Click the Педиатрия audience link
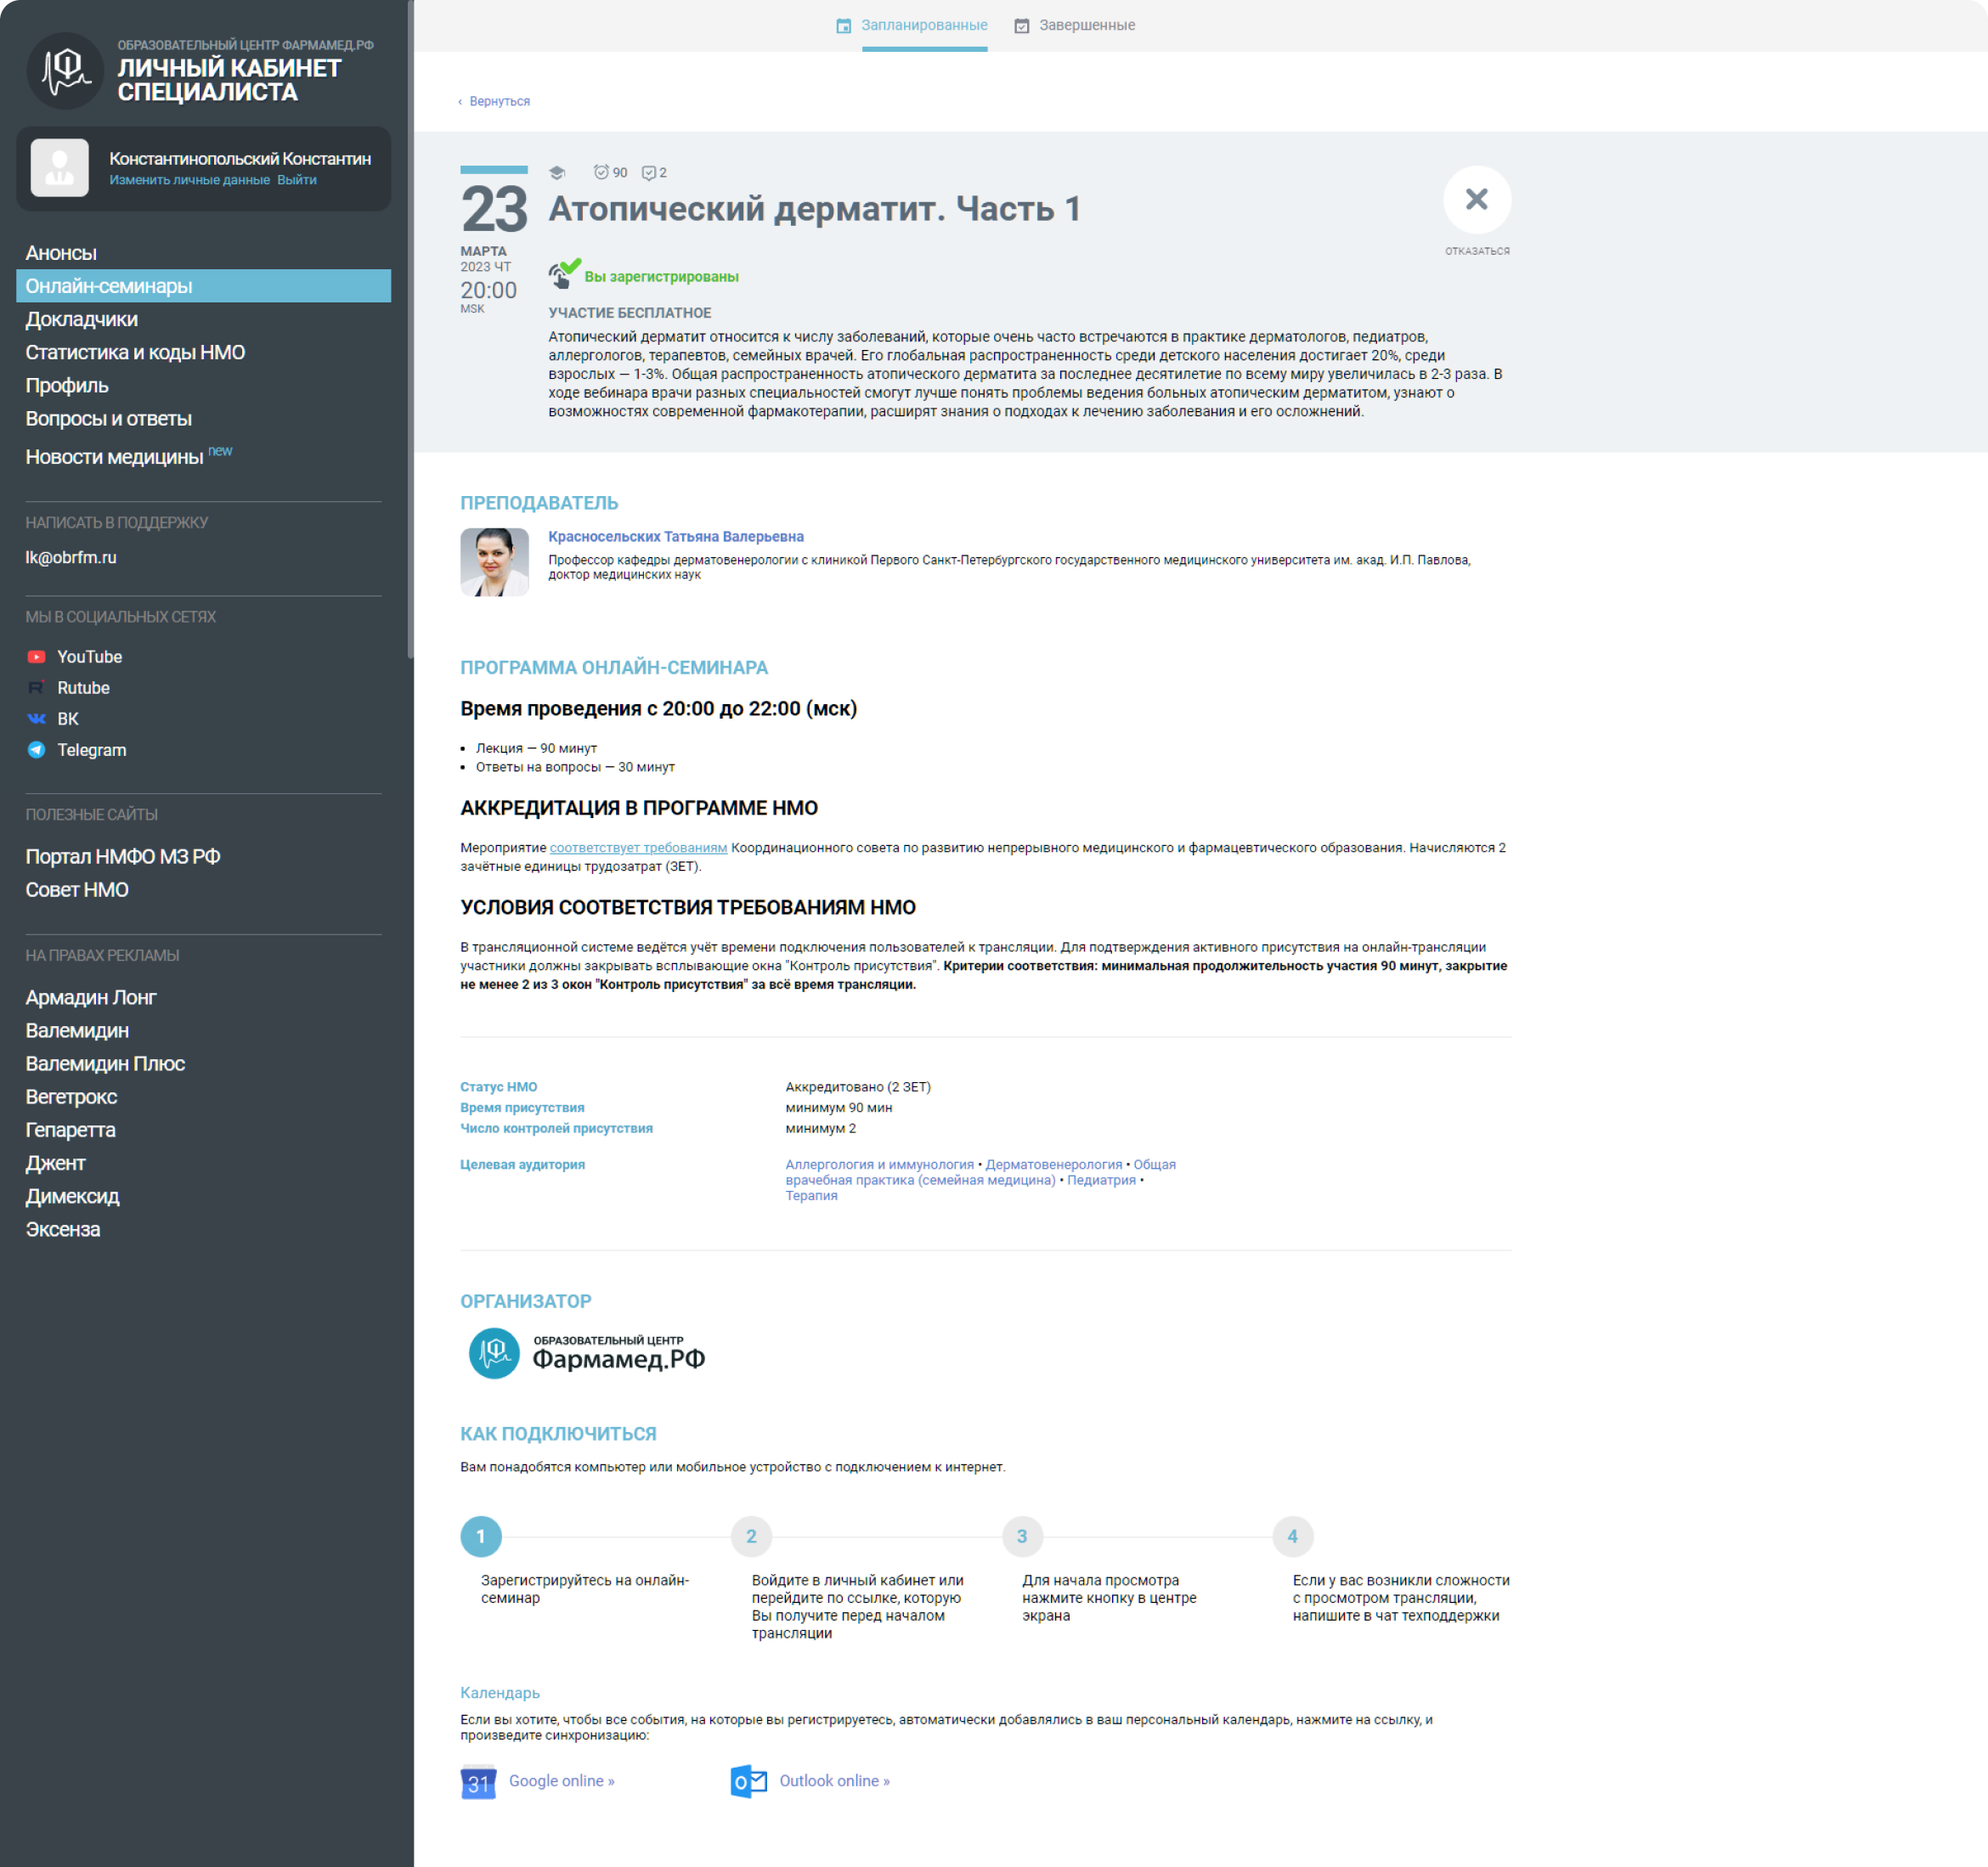The height and width of the screenshot is (1867, 1988). tap(1101, 1180)
